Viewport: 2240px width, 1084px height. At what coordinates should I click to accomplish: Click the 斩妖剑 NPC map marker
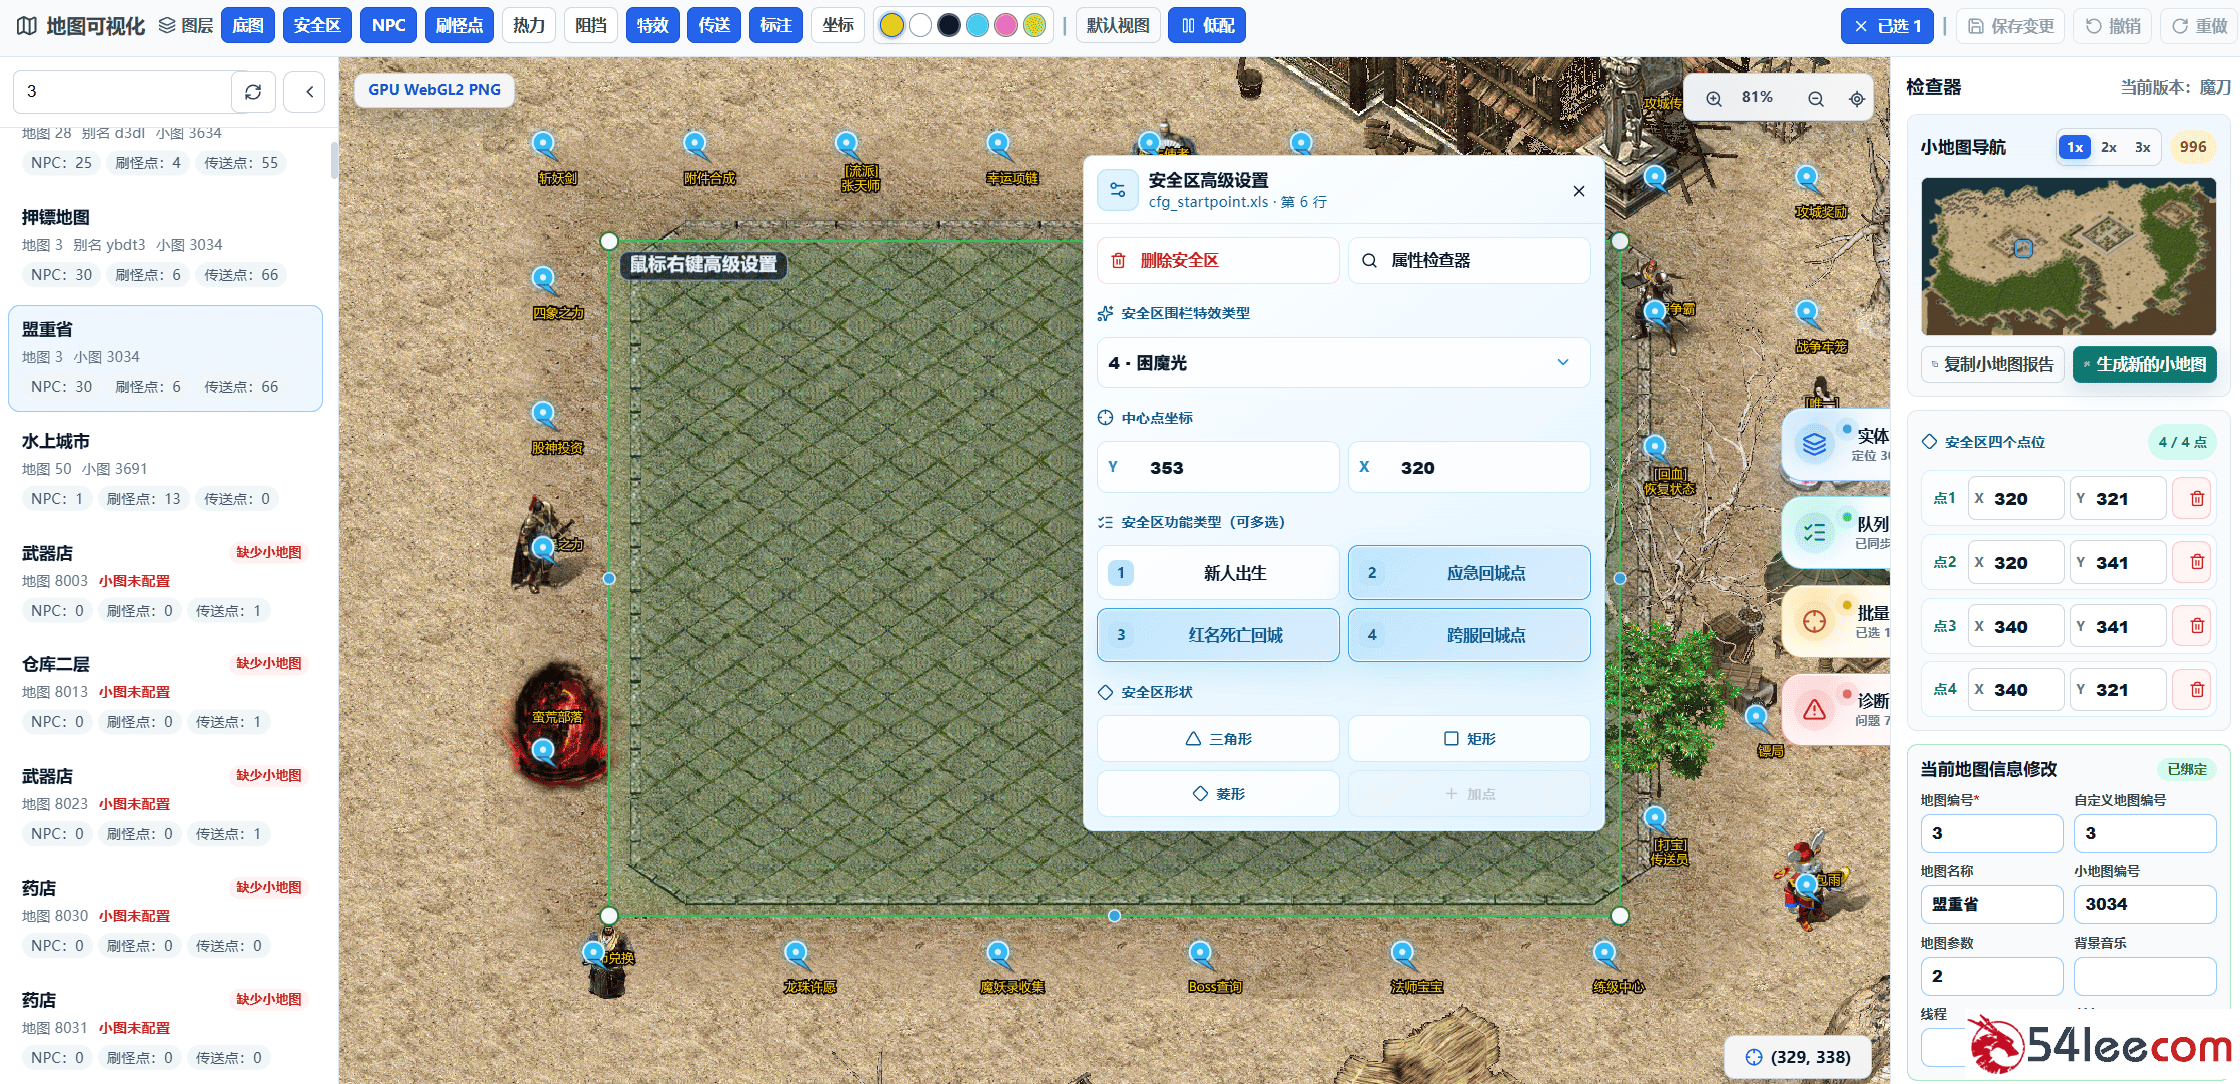(544, 146)
